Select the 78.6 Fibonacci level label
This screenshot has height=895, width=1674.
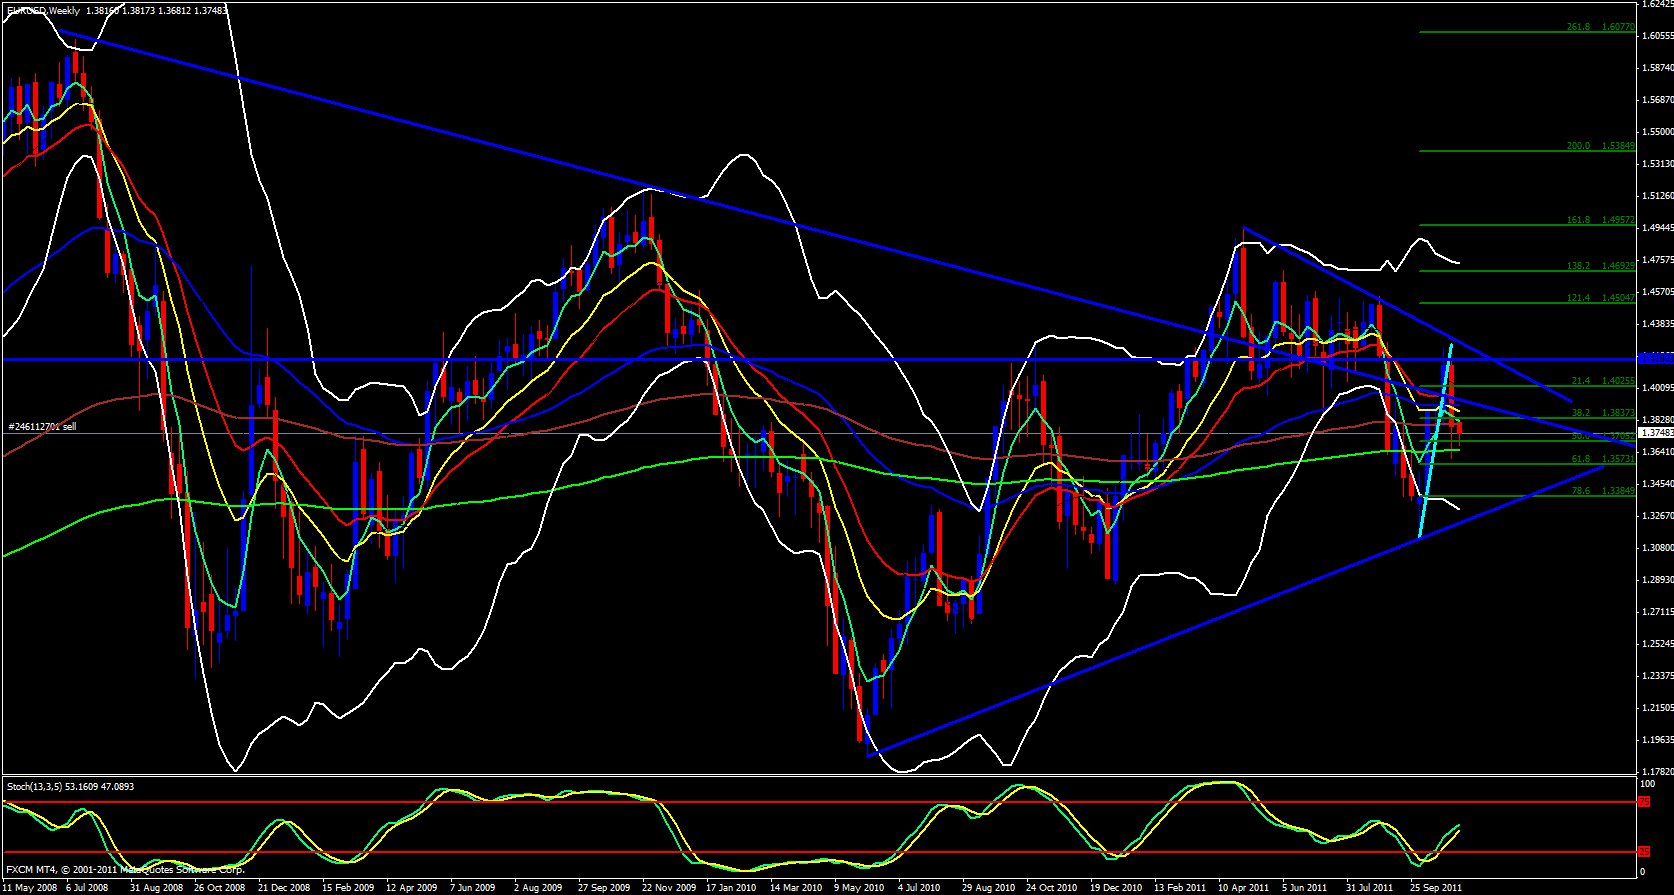[1581, 491]
